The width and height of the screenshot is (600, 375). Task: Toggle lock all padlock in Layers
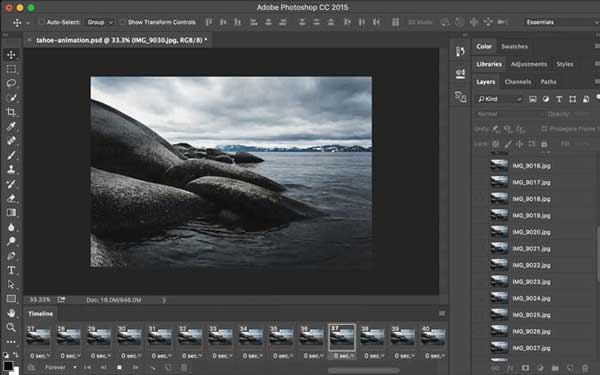[544, 144]
